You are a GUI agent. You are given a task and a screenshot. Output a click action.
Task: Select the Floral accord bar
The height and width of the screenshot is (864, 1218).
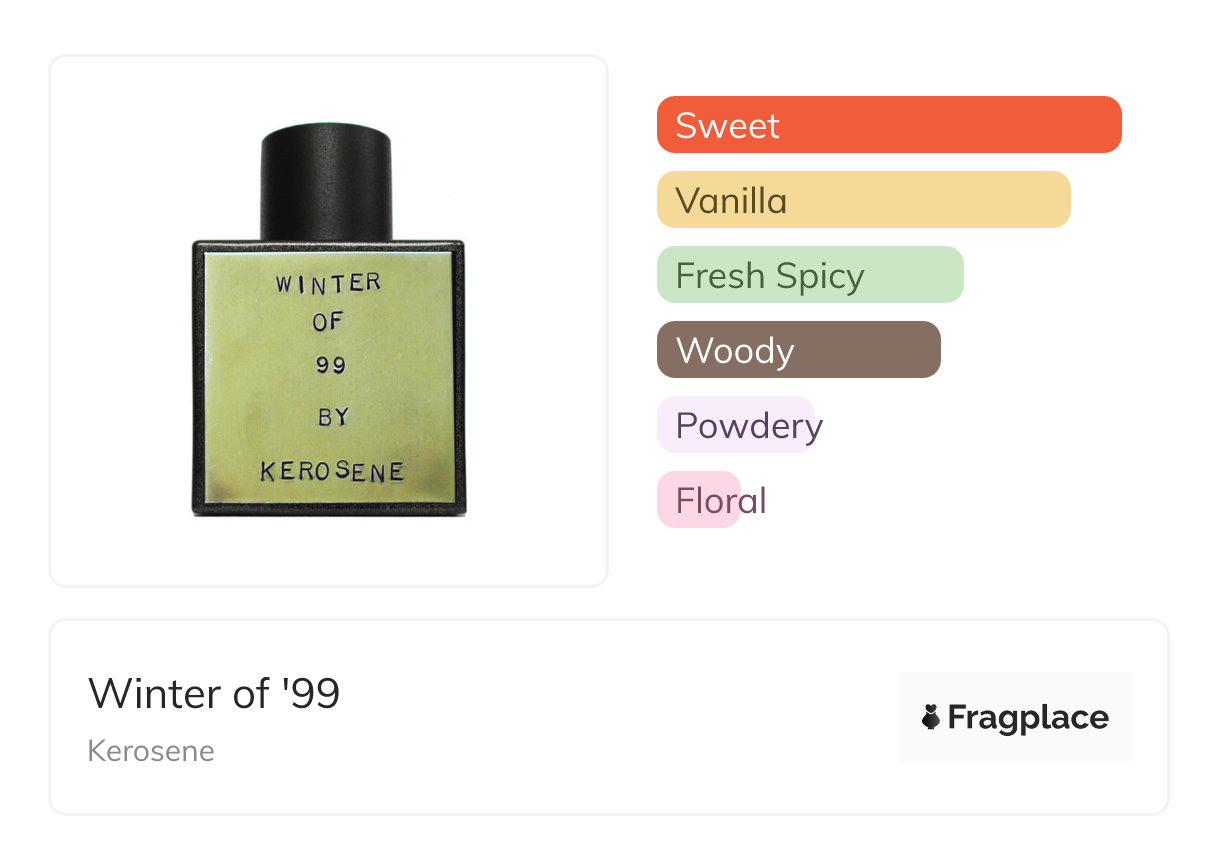[x=699, y=499]
